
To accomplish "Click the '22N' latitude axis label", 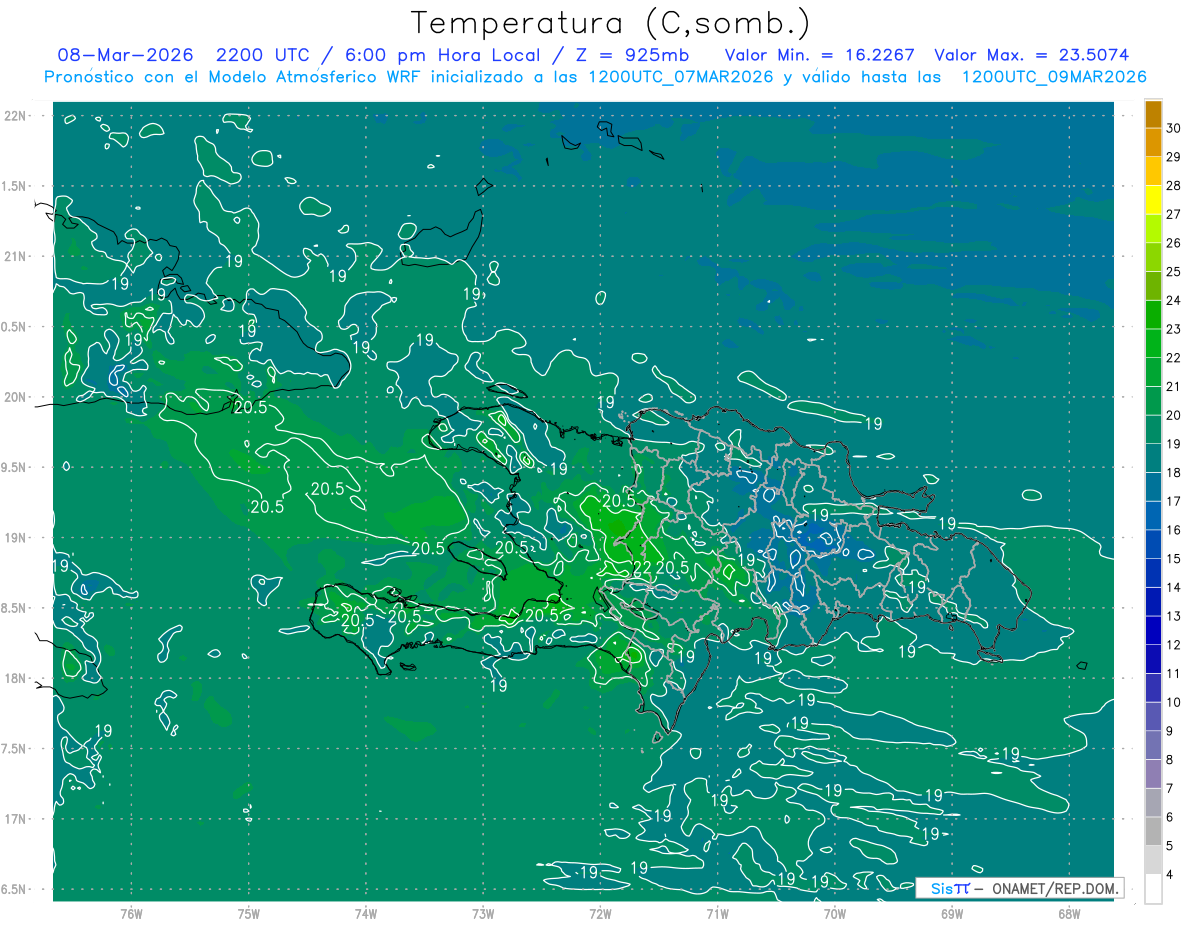I will [15, 115].
